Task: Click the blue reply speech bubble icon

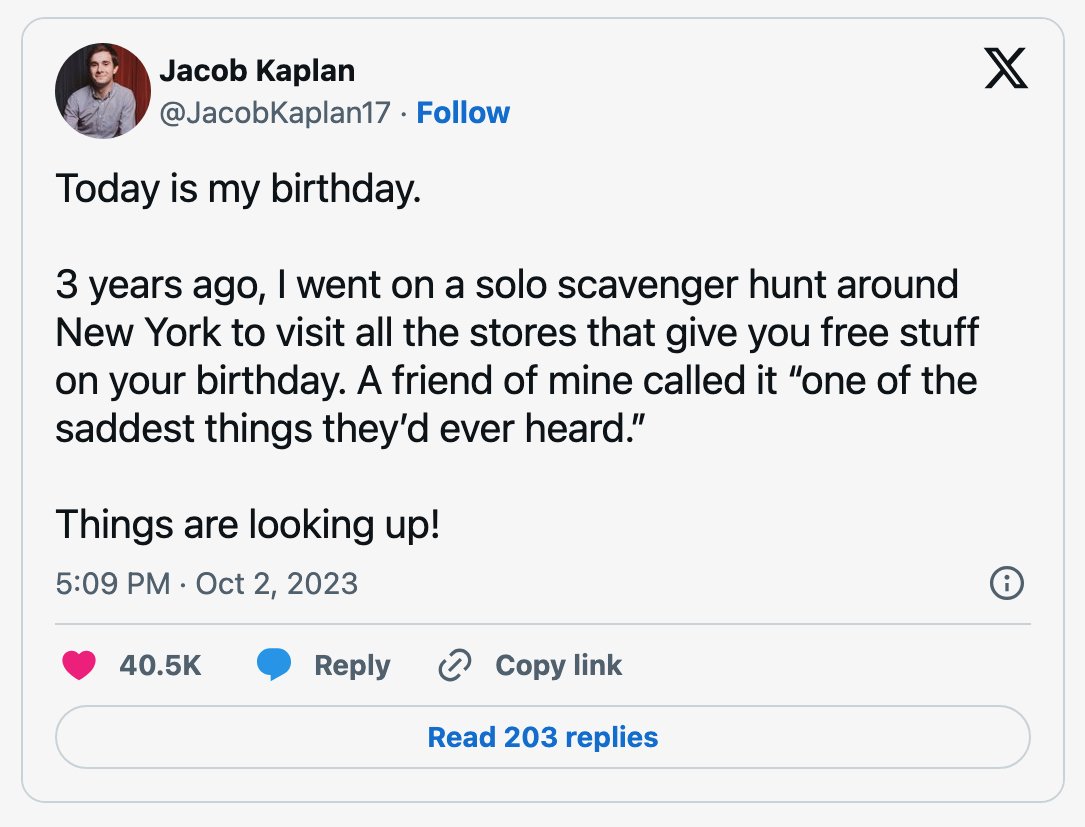Action: tap(274, 666)
